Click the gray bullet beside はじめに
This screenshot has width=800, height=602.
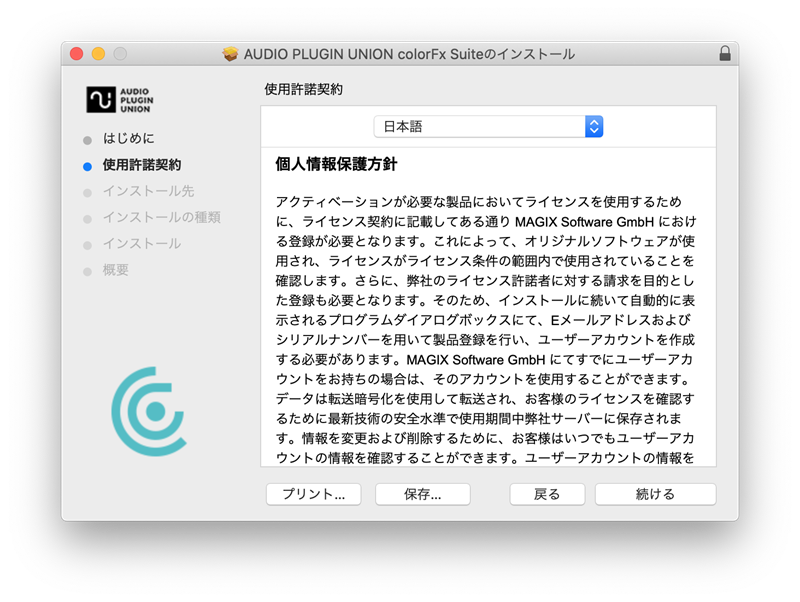tap(87, 140)
